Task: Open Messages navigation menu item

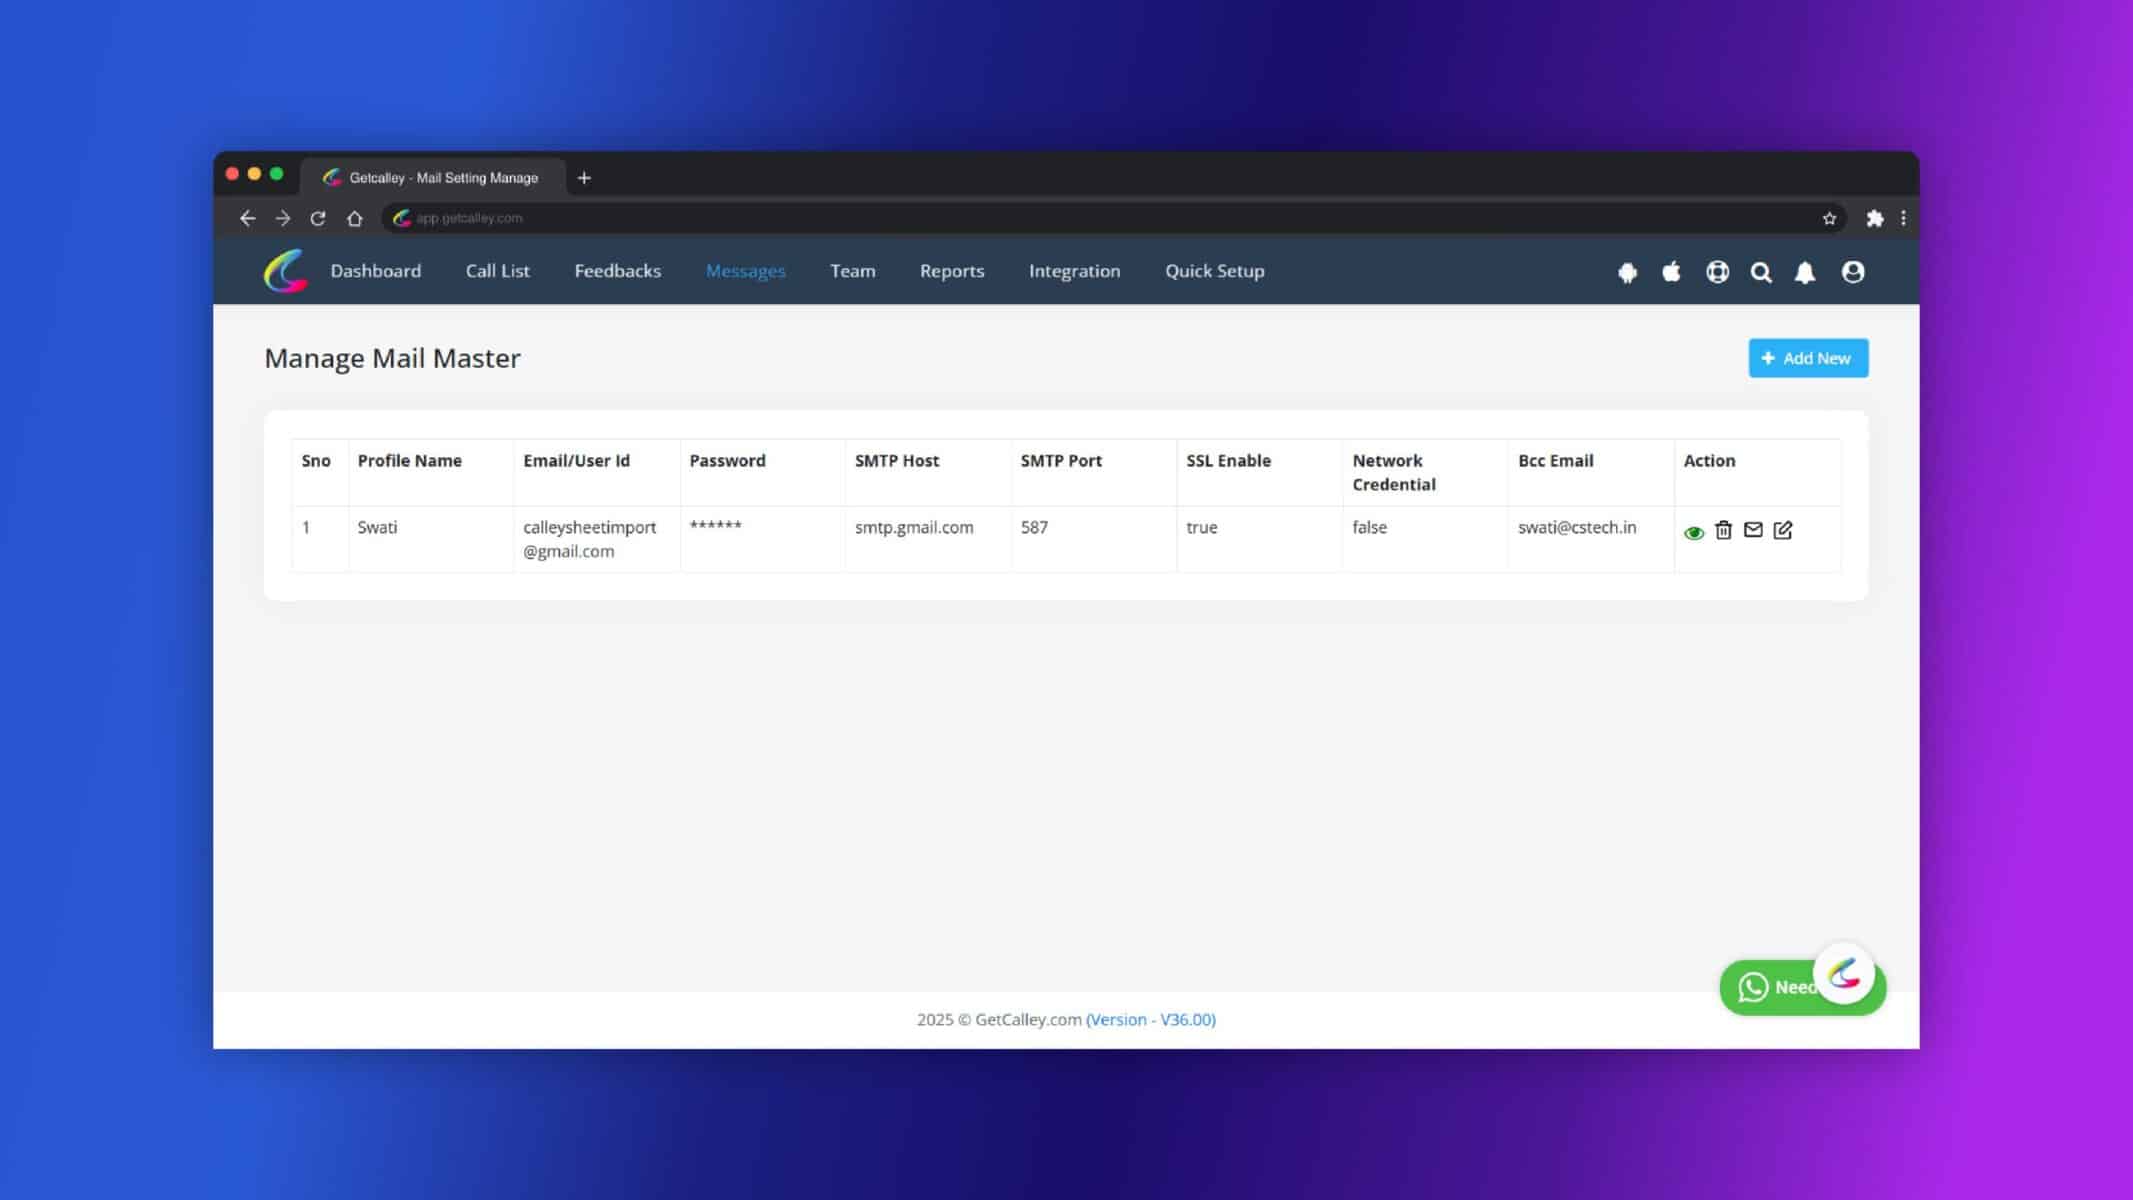Action: pyautogui.click(x=746, y=270)
